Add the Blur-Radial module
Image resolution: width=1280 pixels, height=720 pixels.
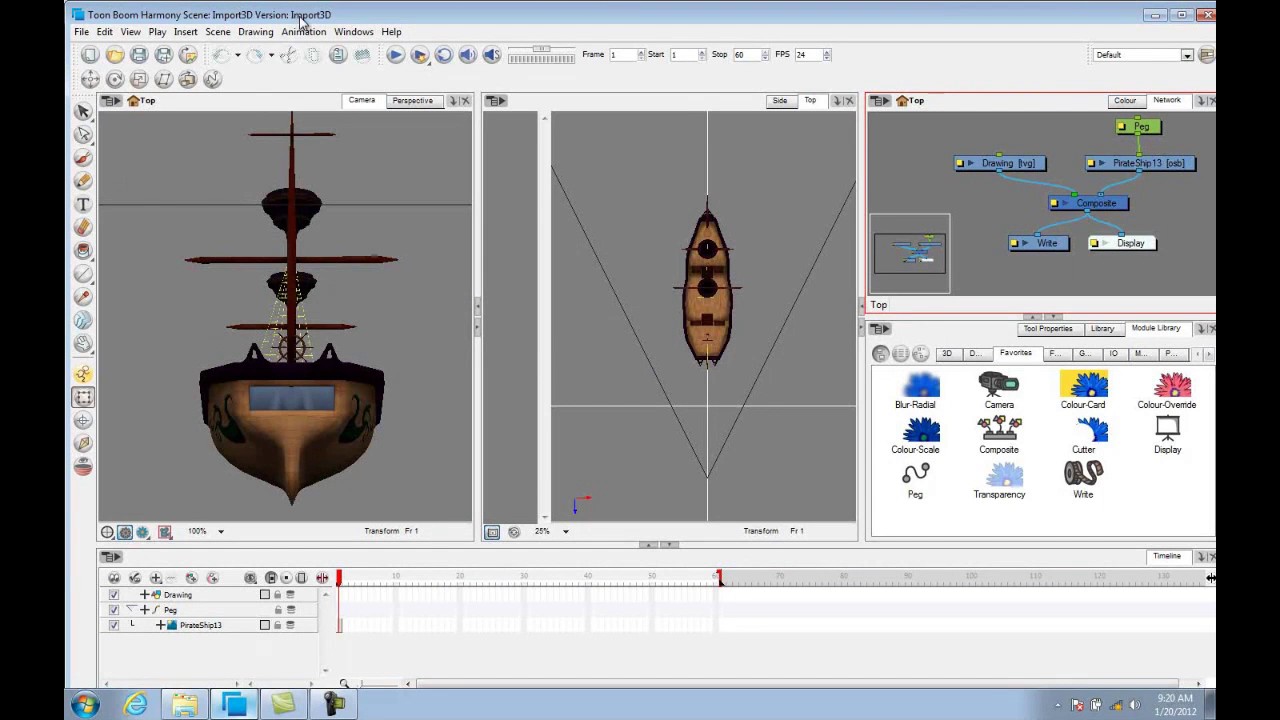tap(916, 391)
